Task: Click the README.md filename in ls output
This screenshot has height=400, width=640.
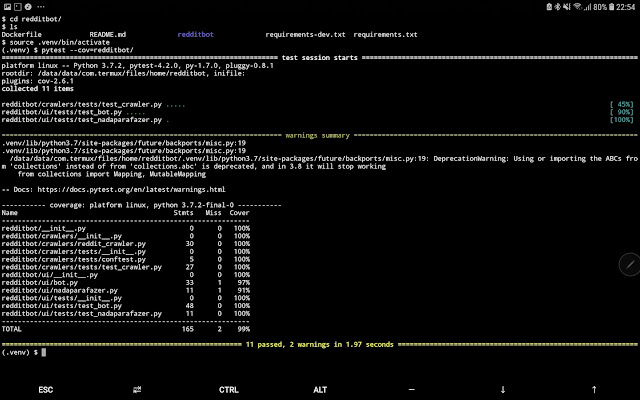Action: (108, 34)
